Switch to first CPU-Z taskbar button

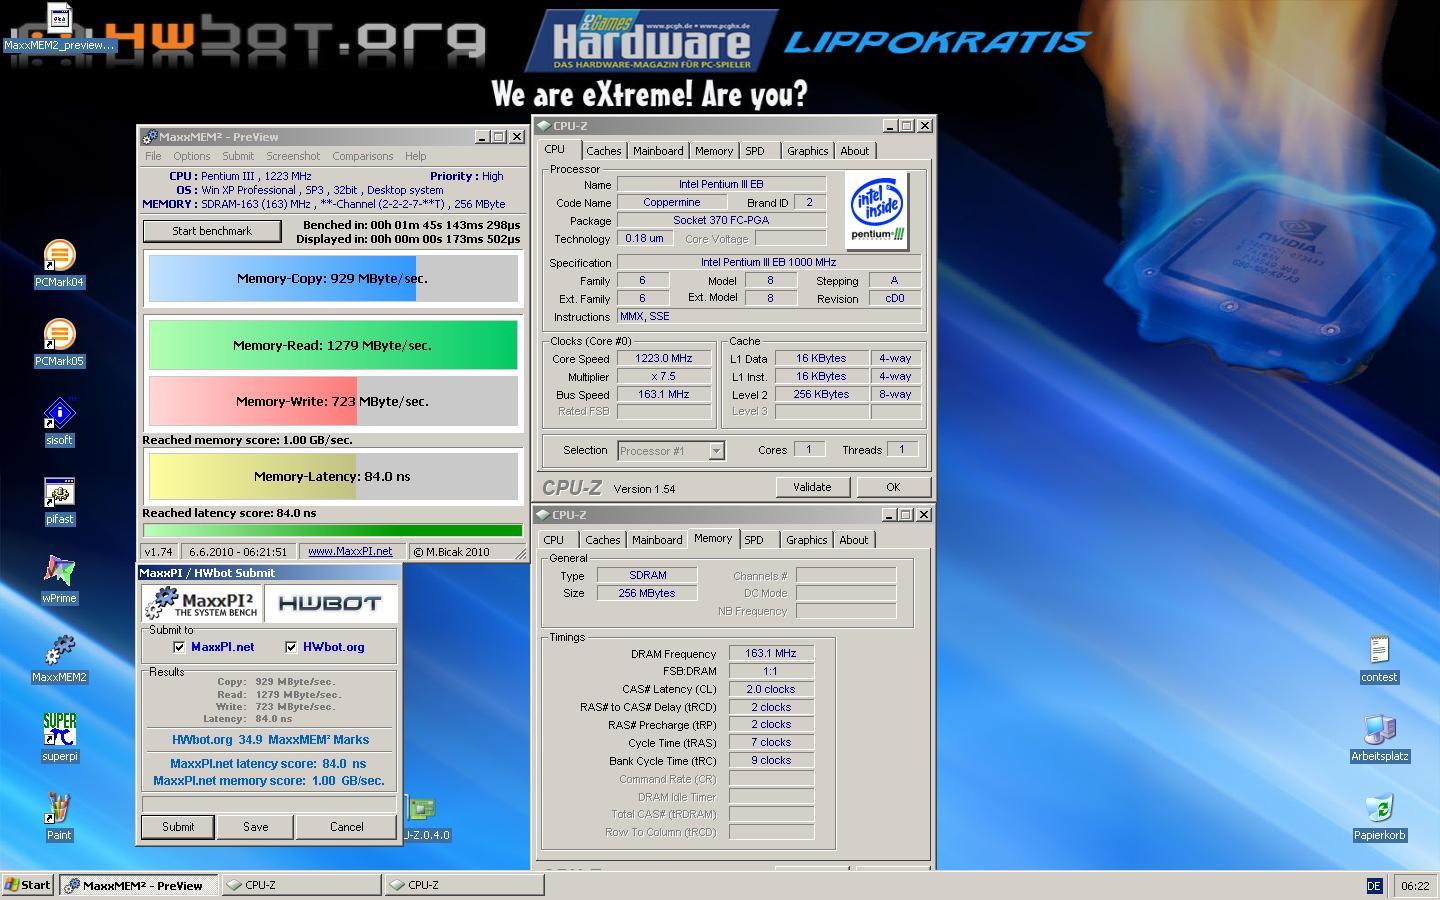click(x=301, y=885)
